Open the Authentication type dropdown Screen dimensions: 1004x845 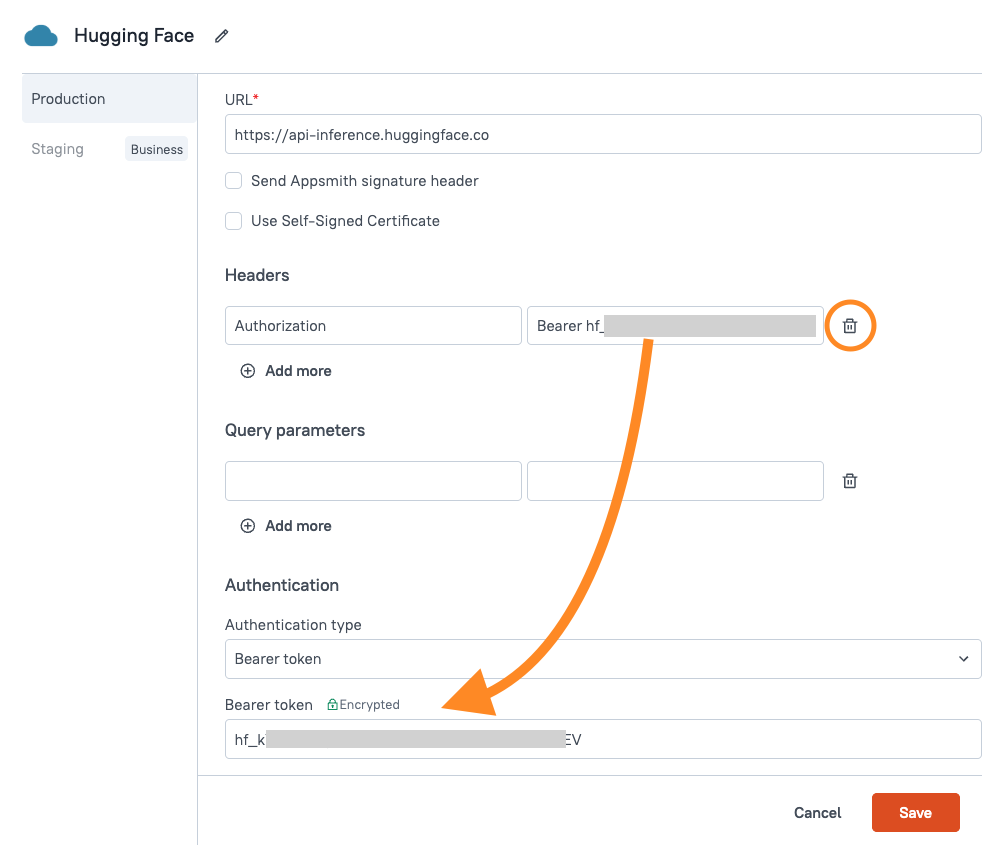(602, 659)
